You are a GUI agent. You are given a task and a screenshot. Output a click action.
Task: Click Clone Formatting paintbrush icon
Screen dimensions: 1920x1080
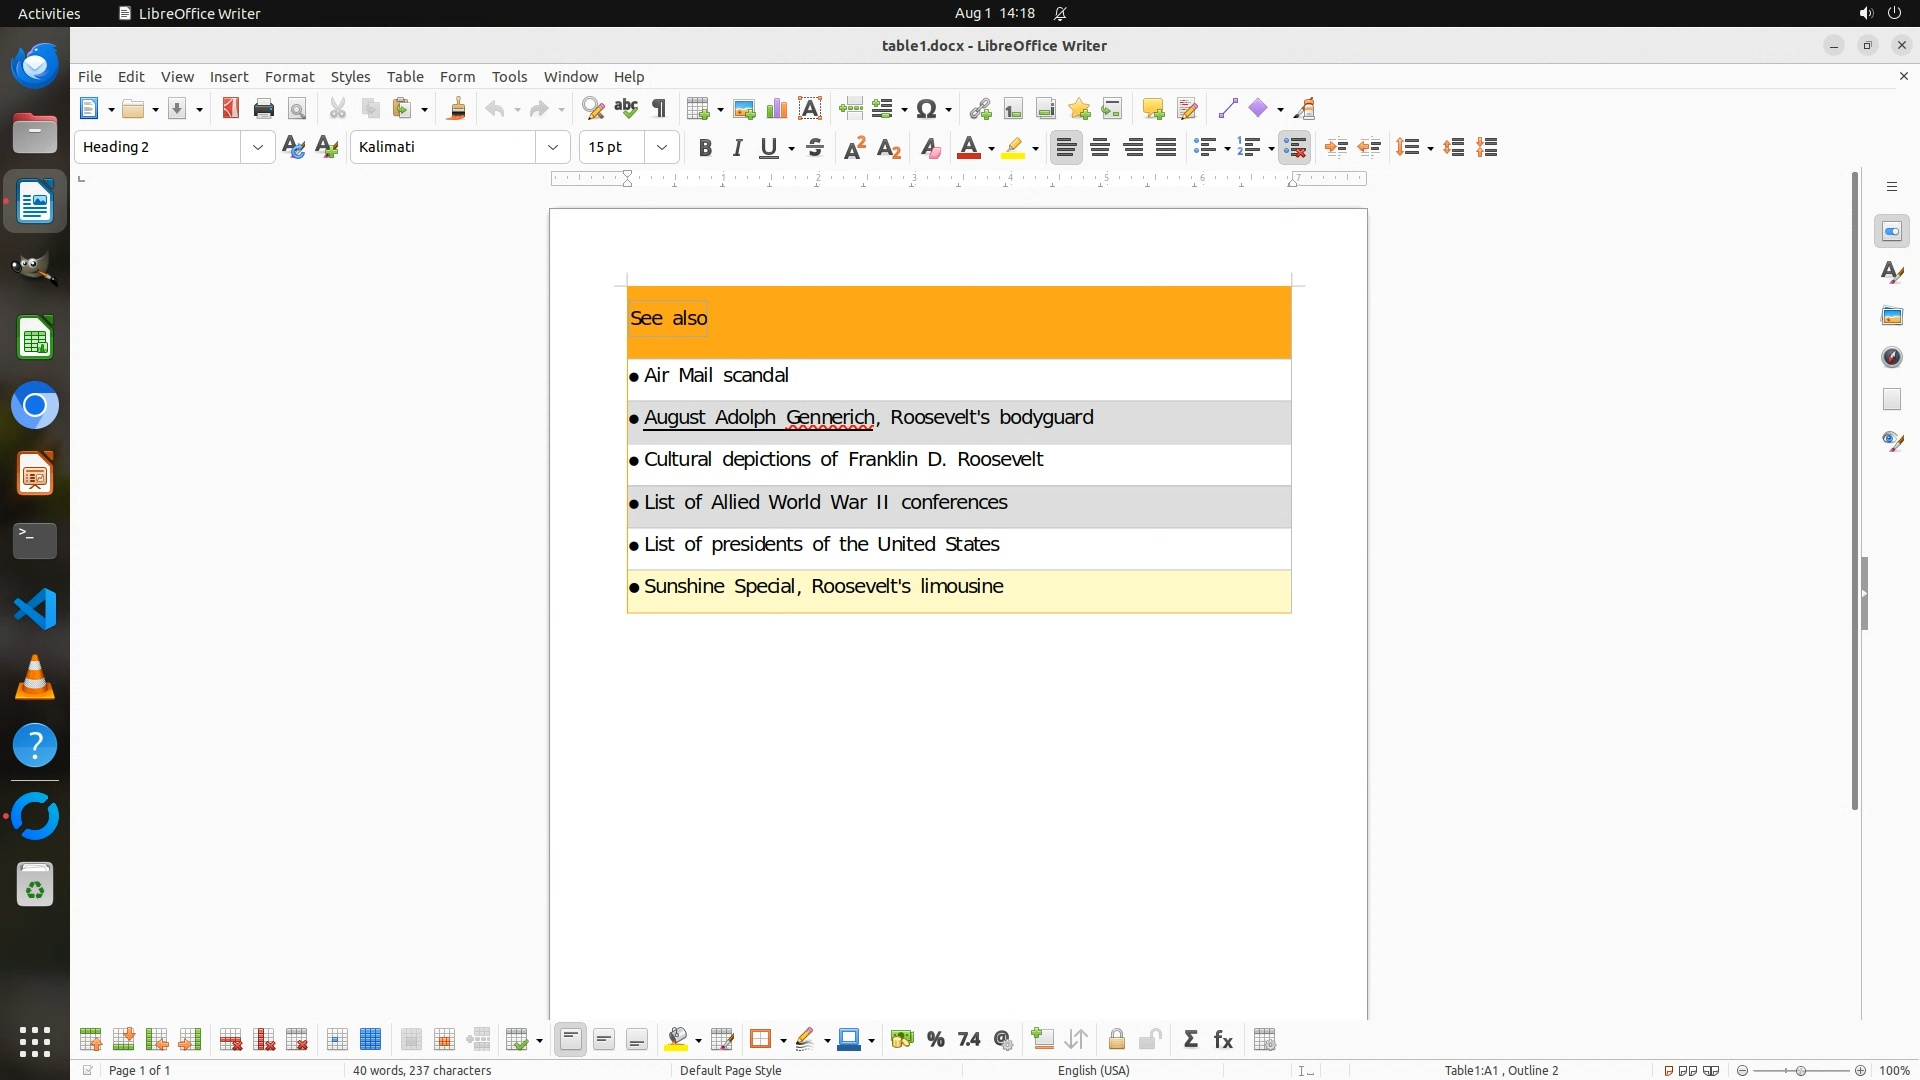(x=457, y=109)
